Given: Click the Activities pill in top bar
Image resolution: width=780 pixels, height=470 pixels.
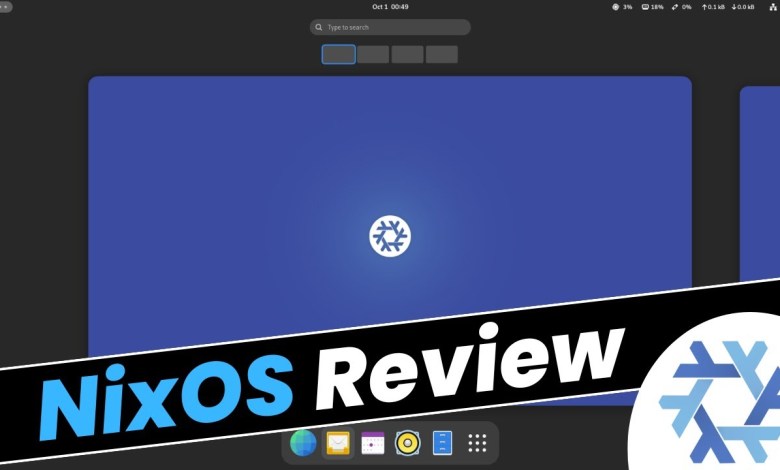Looking at the screenshot, I should pyautogui.click(x=5, y=7).
